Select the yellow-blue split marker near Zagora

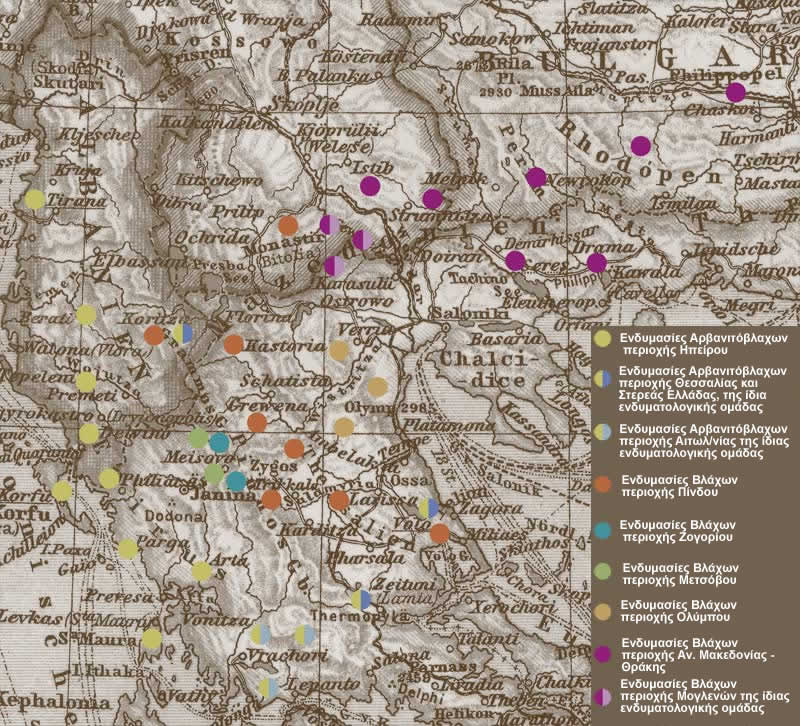coord(429,508)
